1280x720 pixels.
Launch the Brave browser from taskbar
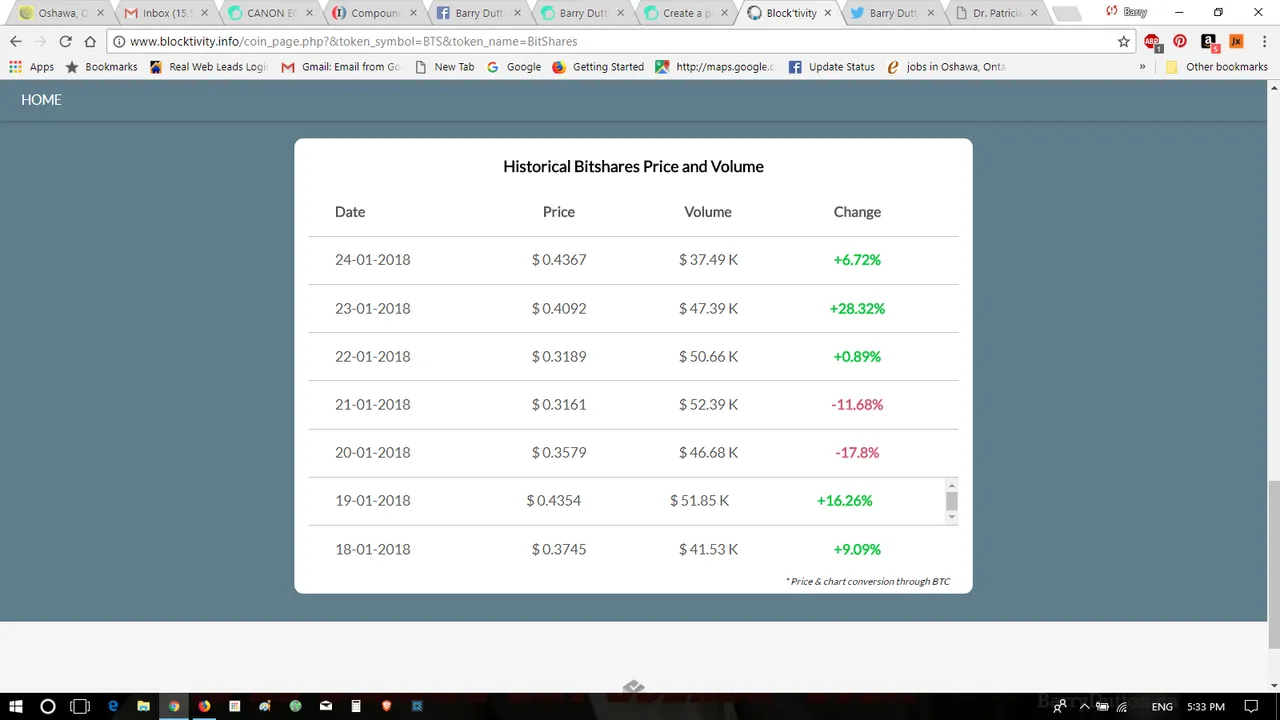[387, 706]
